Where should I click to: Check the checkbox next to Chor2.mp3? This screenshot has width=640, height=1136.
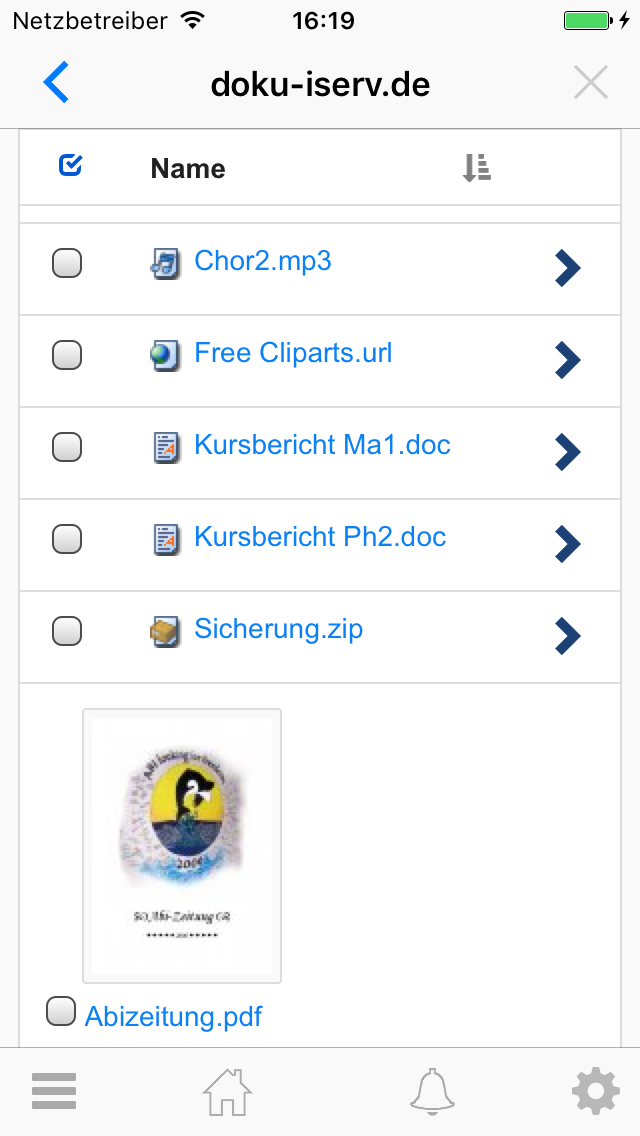(66, 262)
